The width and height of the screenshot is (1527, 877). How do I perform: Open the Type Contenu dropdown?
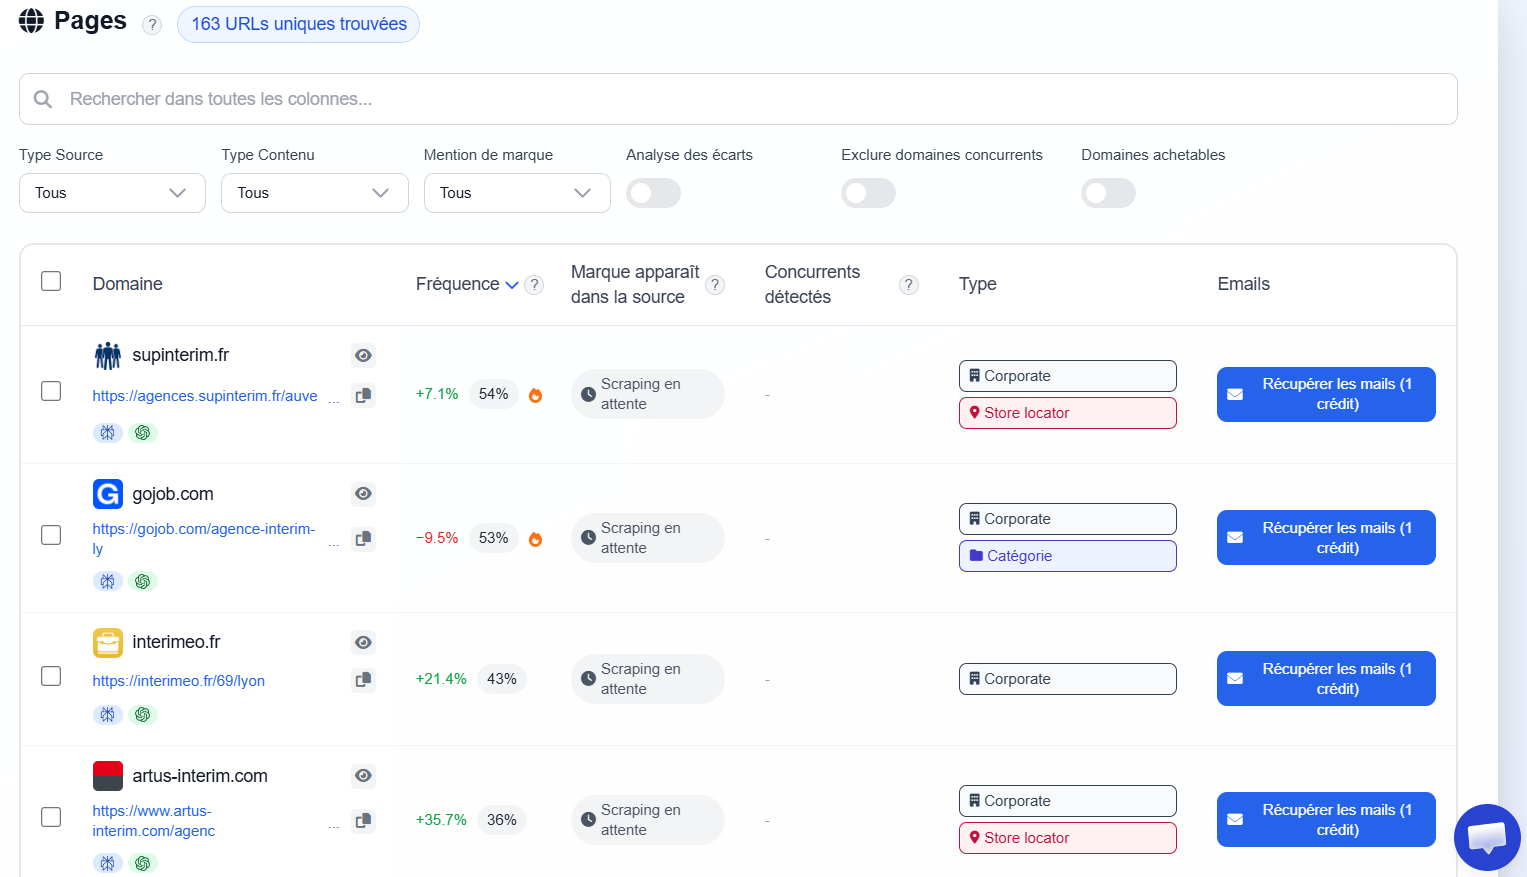click(315, 193)
